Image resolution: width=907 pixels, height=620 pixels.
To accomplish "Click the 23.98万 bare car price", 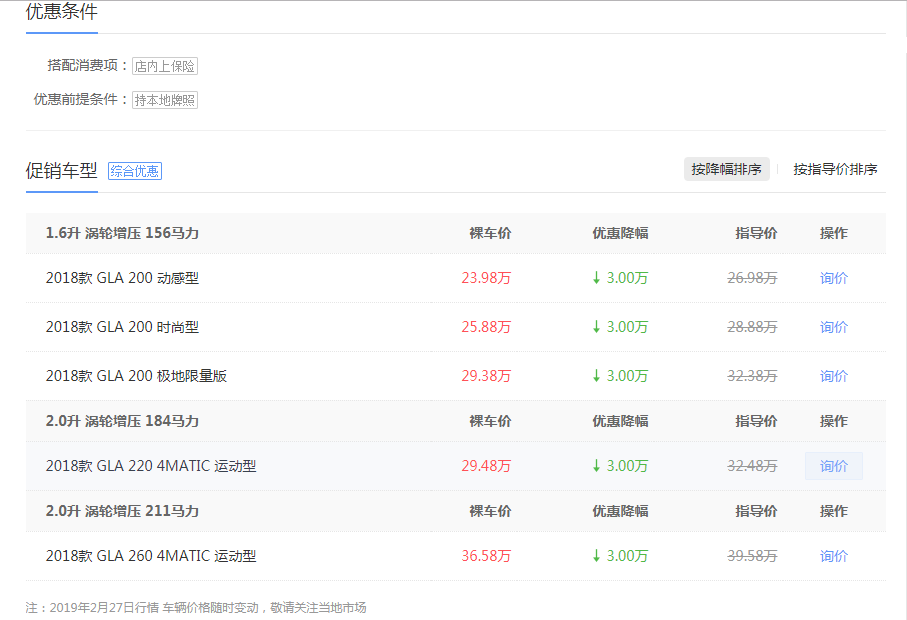I will coord(486,278).
